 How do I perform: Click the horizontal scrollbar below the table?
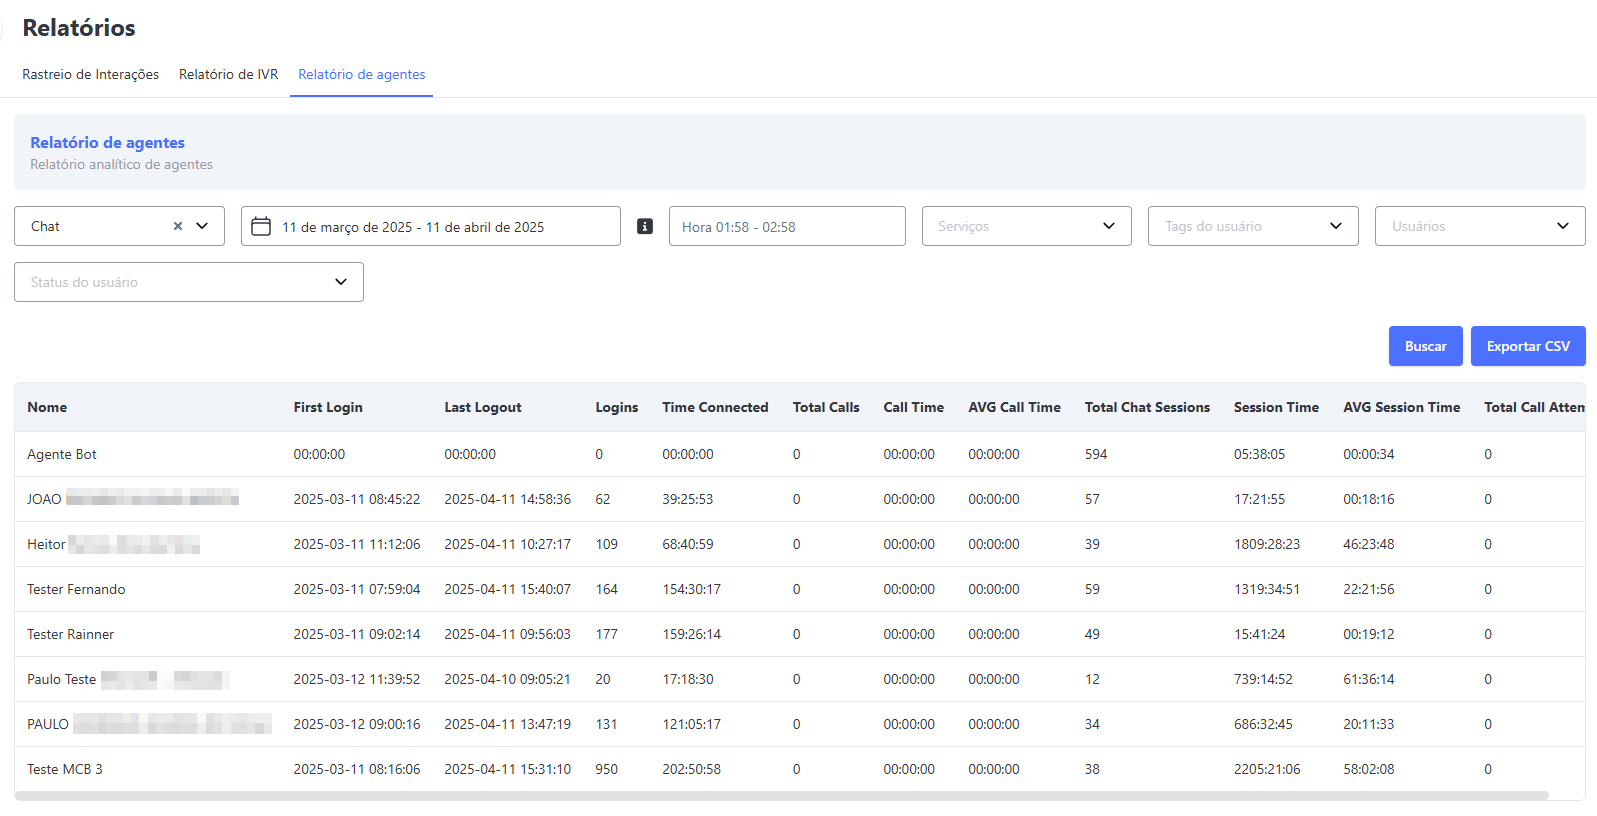[x=780, y=796]
